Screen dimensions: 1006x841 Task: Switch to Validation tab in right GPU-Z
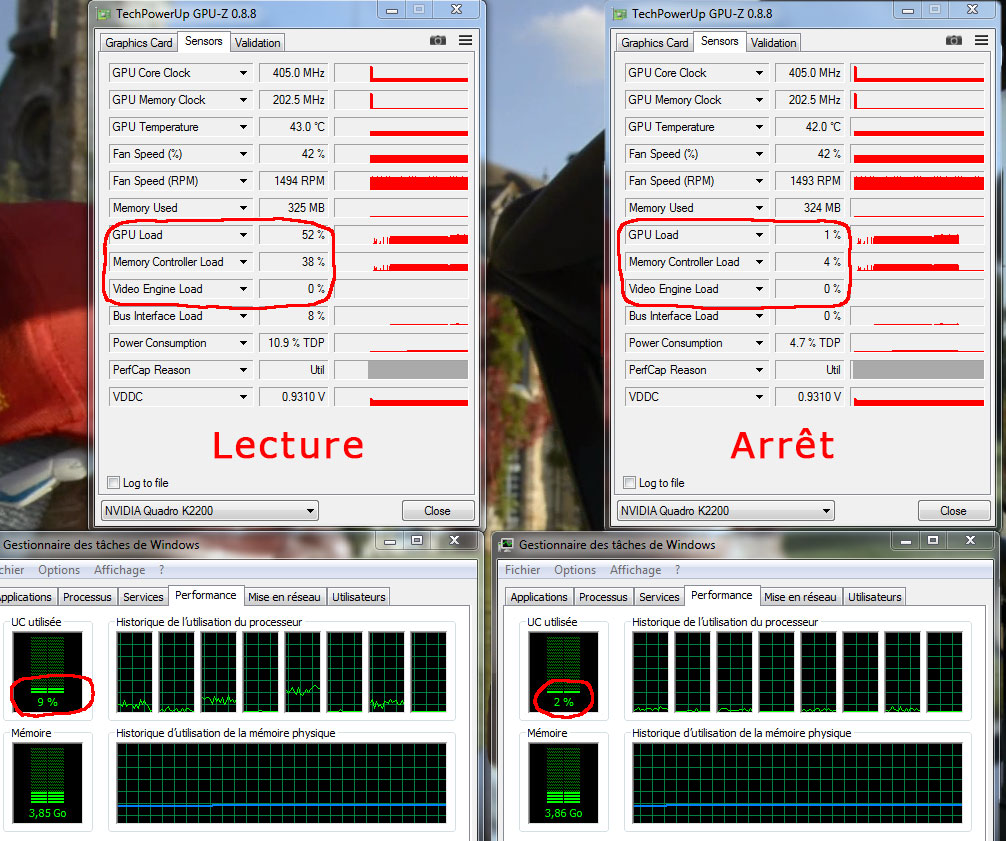[773, 43]
